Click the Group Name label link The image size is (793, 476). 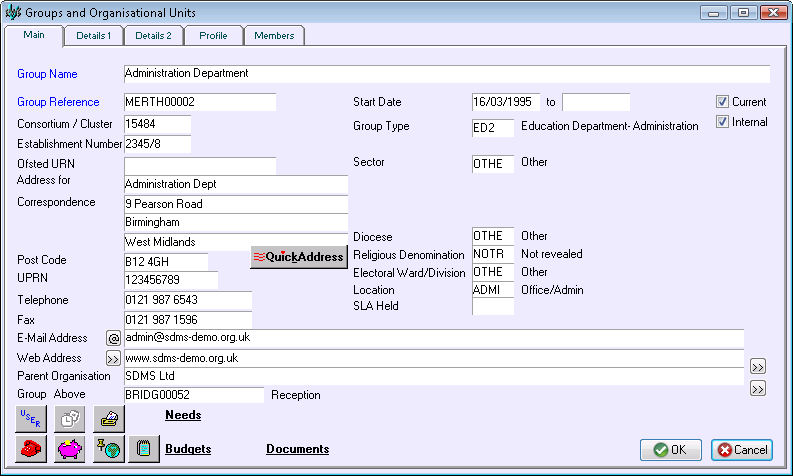coord(47,74)
